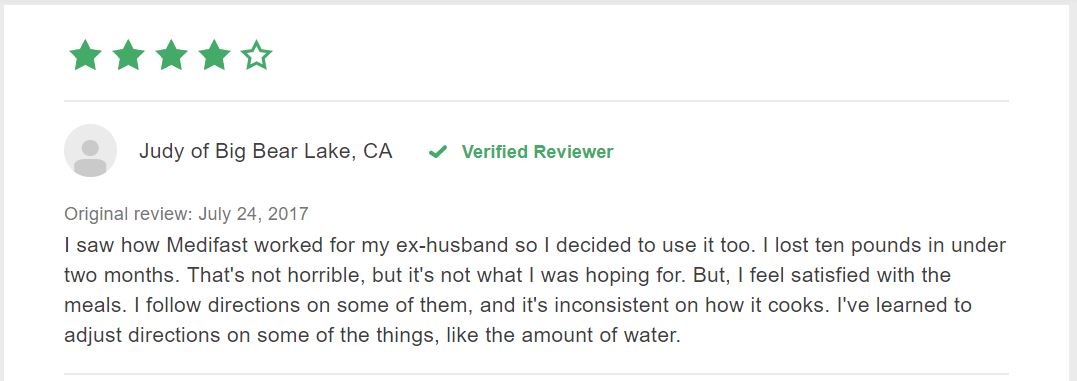Click the Verified Reviewer label
The height and width of the screenshot is (381, 1077).
pos(537,152)
